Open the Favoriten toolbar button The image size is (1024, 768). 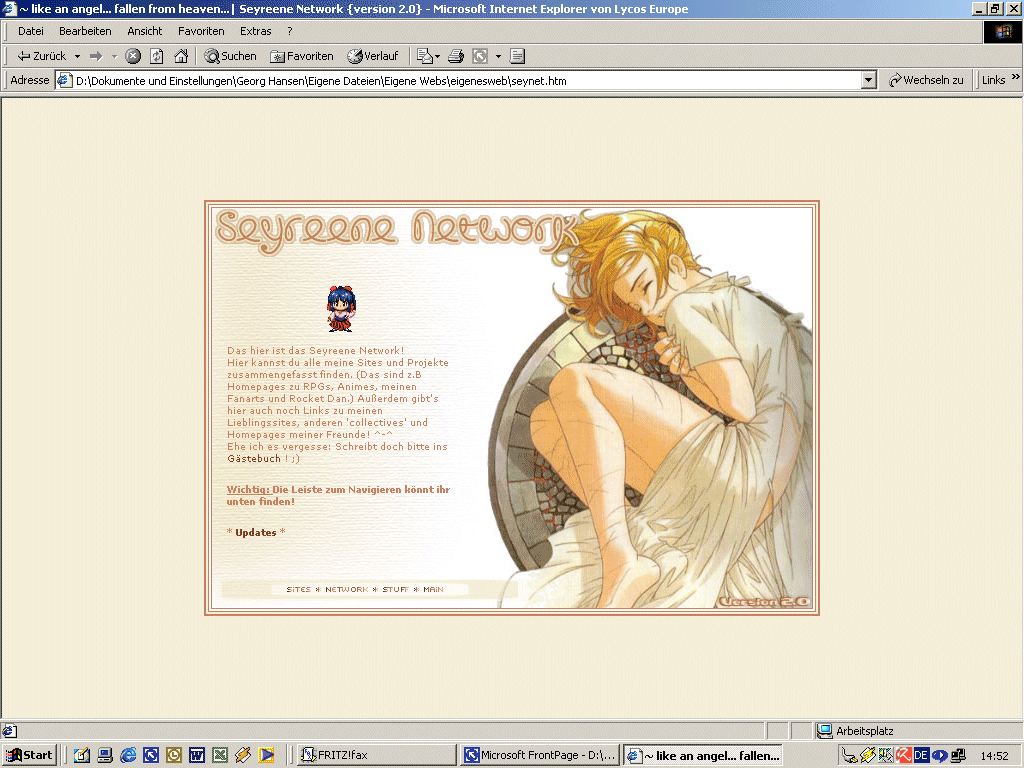[x=302, y=56]
